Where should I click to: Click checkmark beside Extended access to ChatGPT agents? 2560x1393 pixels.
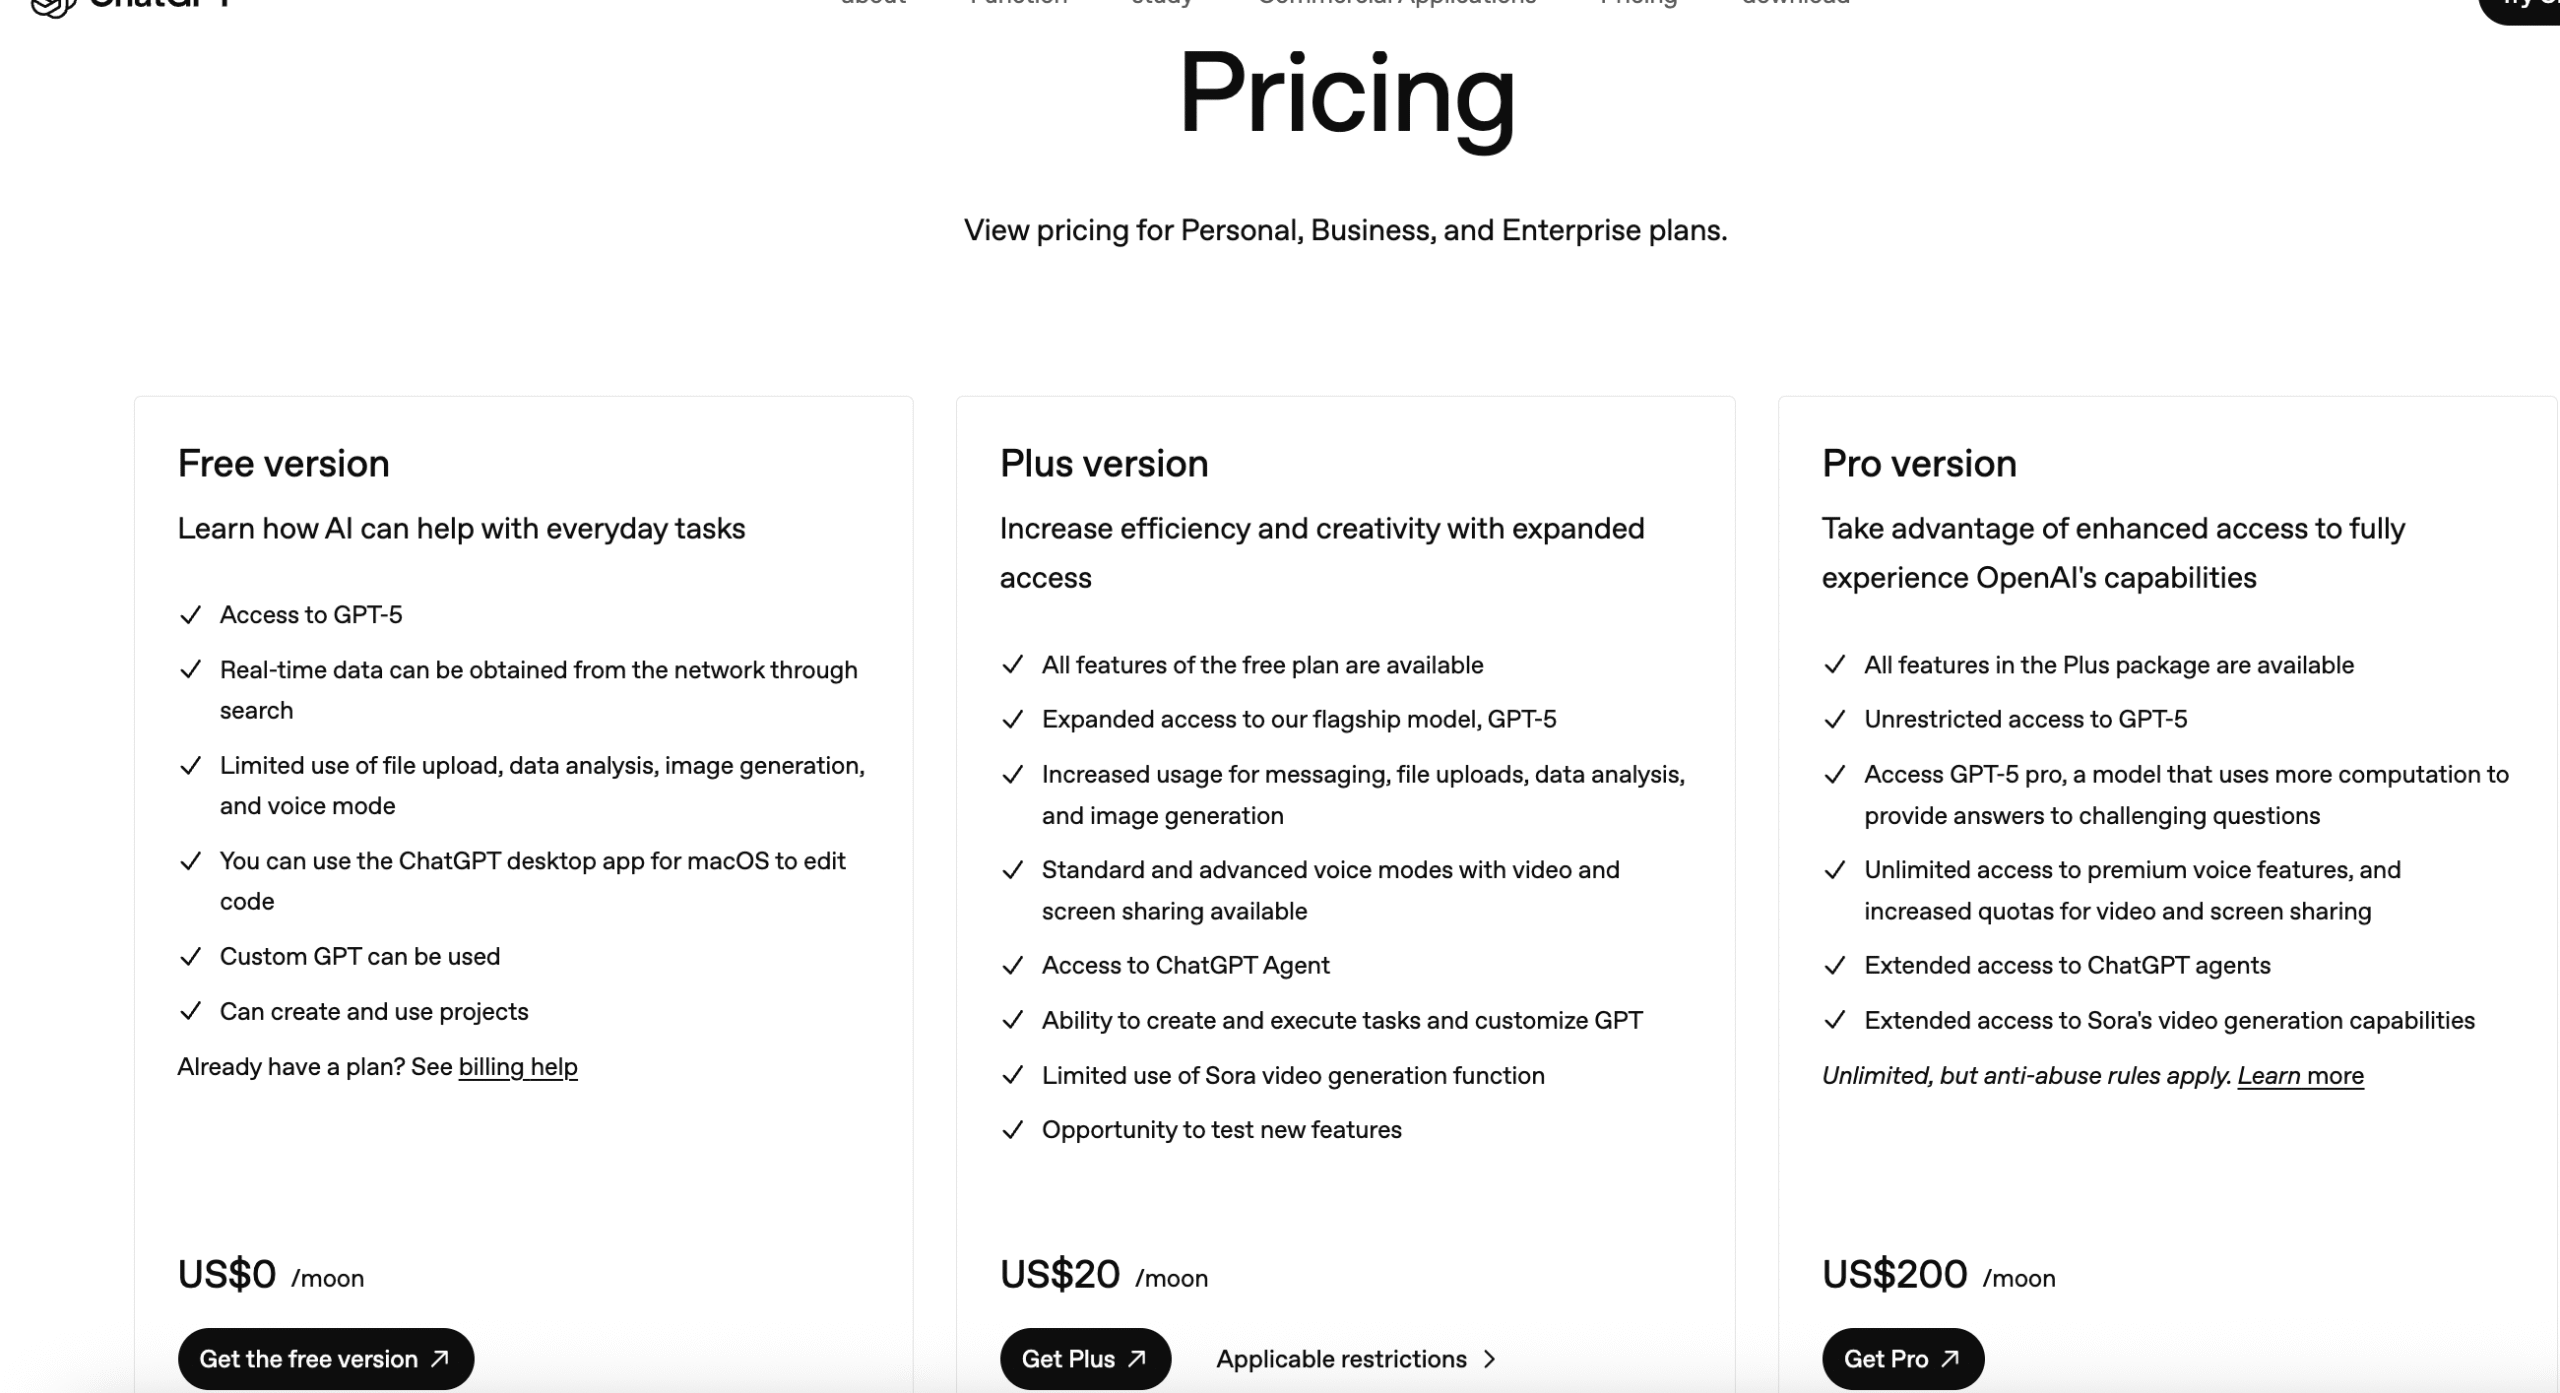tap(1834, 965)
